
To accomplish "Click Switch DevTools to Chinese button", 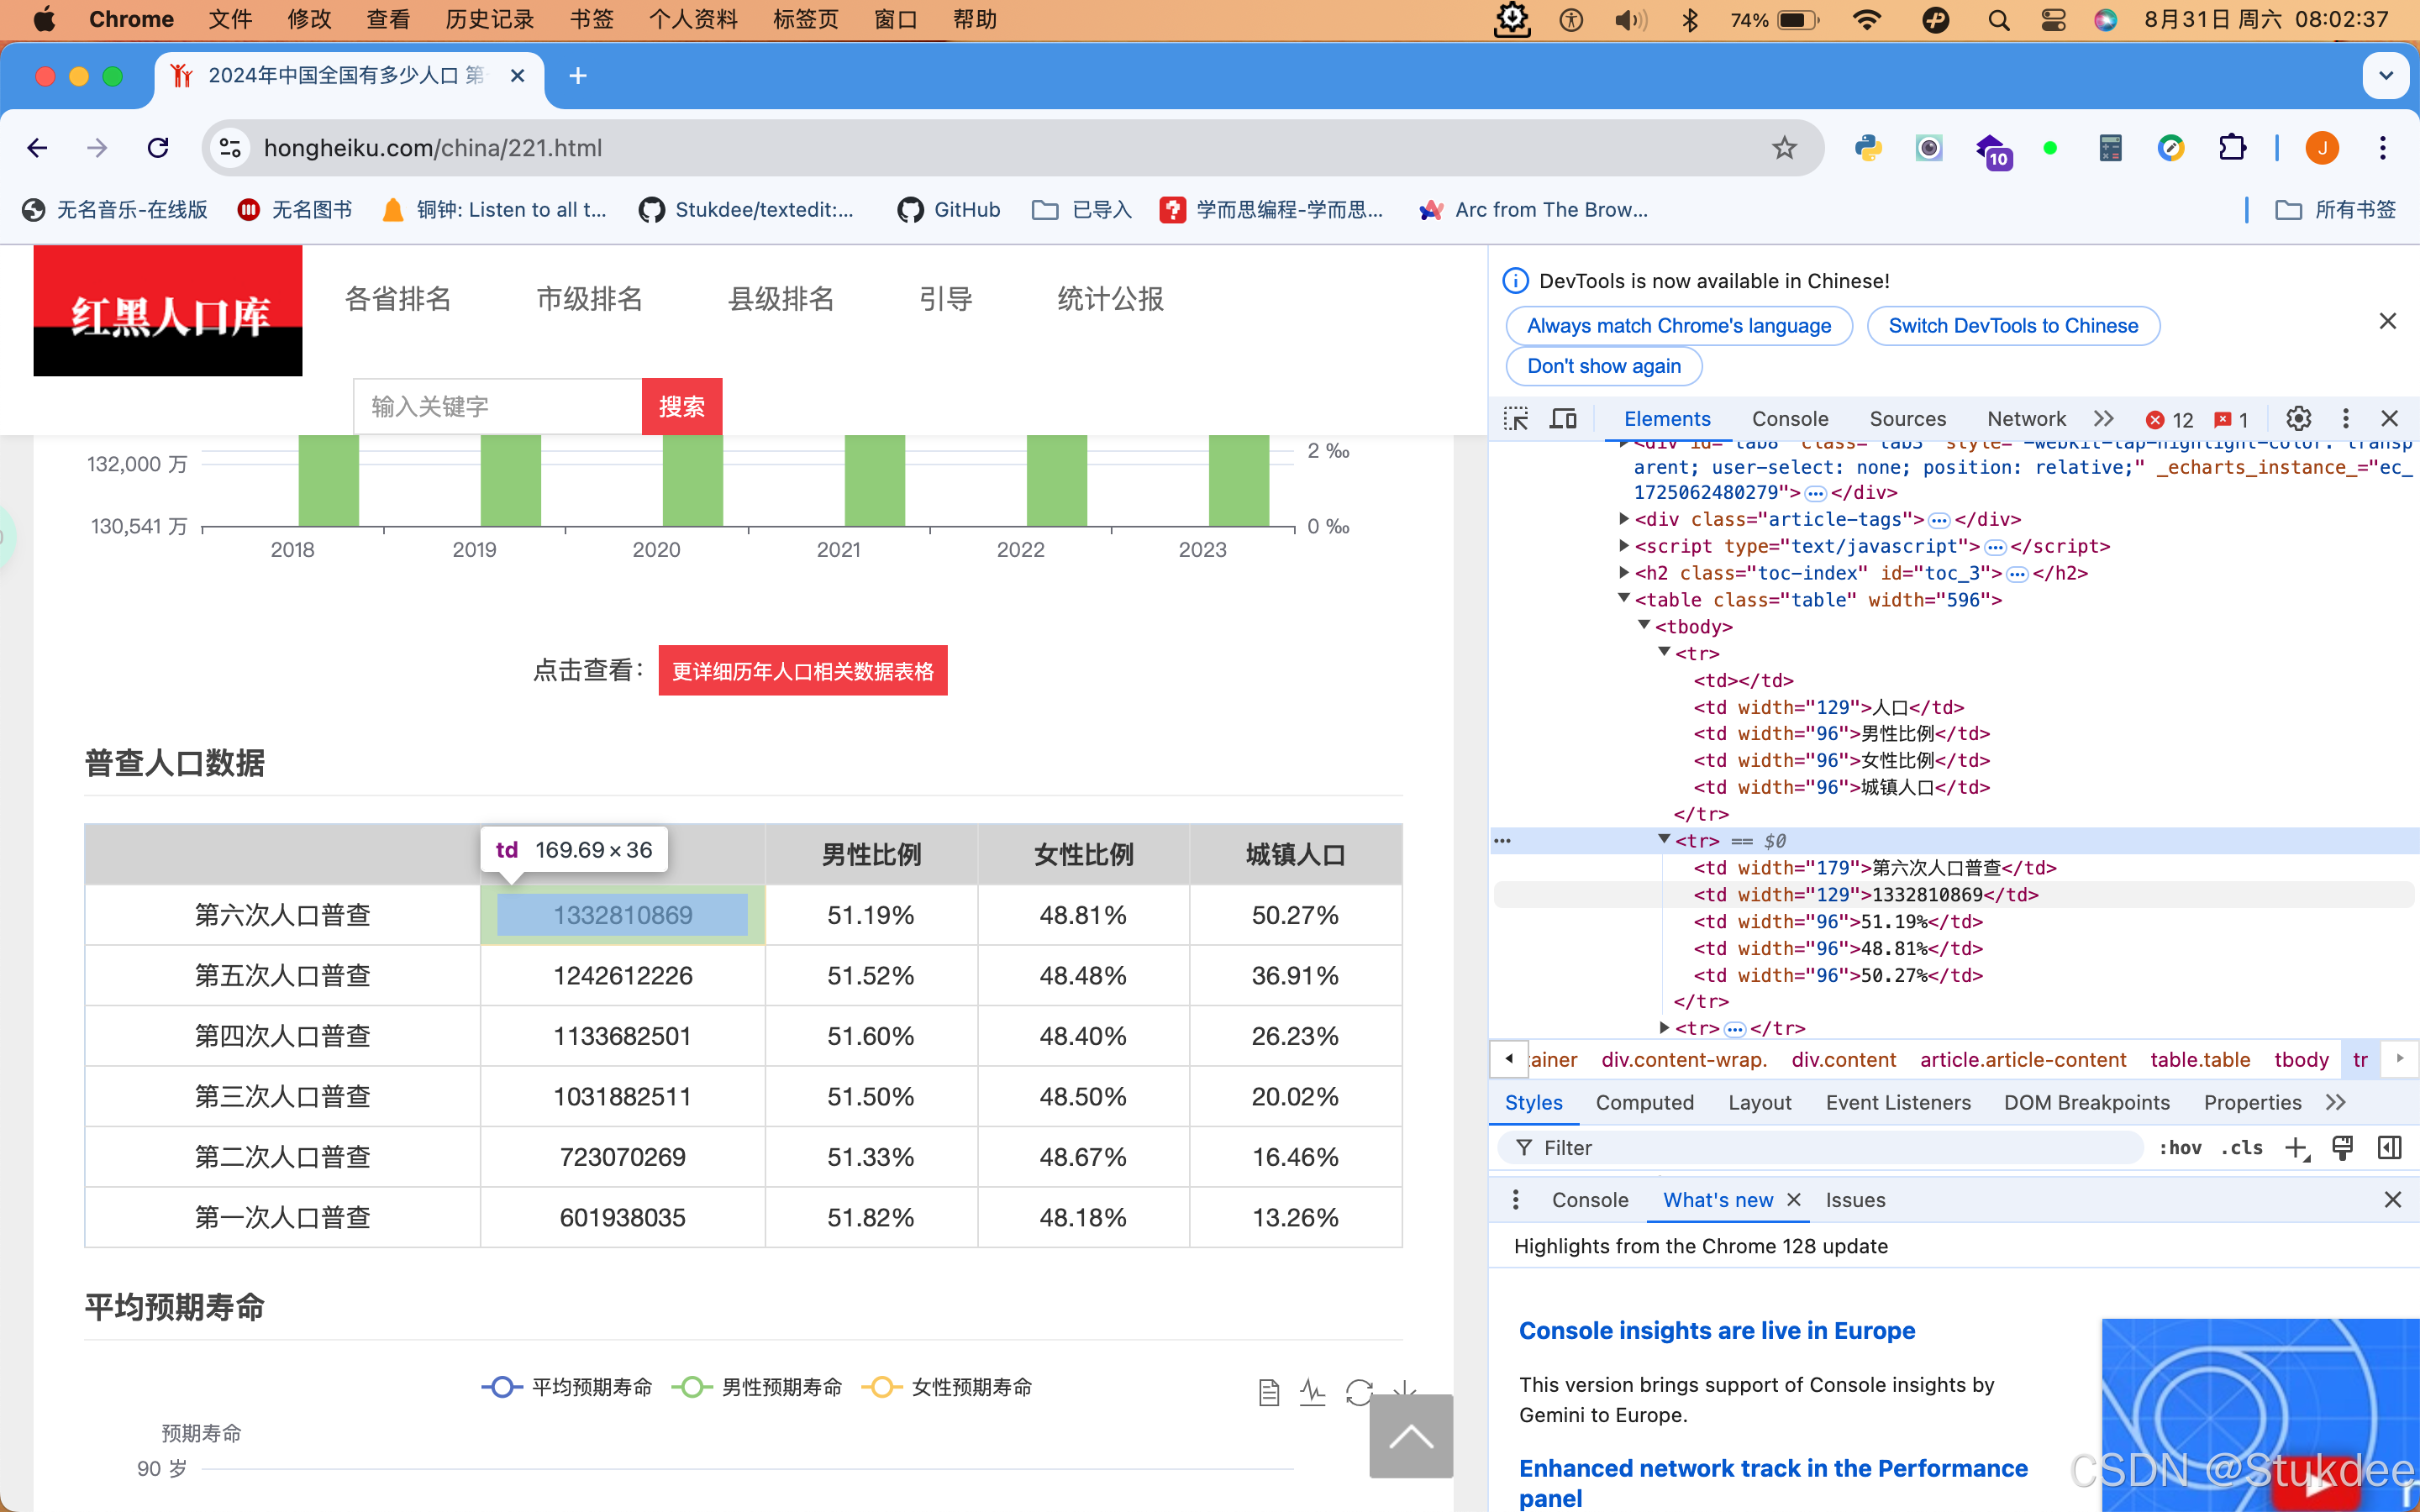I will (x=2012, y=326).
